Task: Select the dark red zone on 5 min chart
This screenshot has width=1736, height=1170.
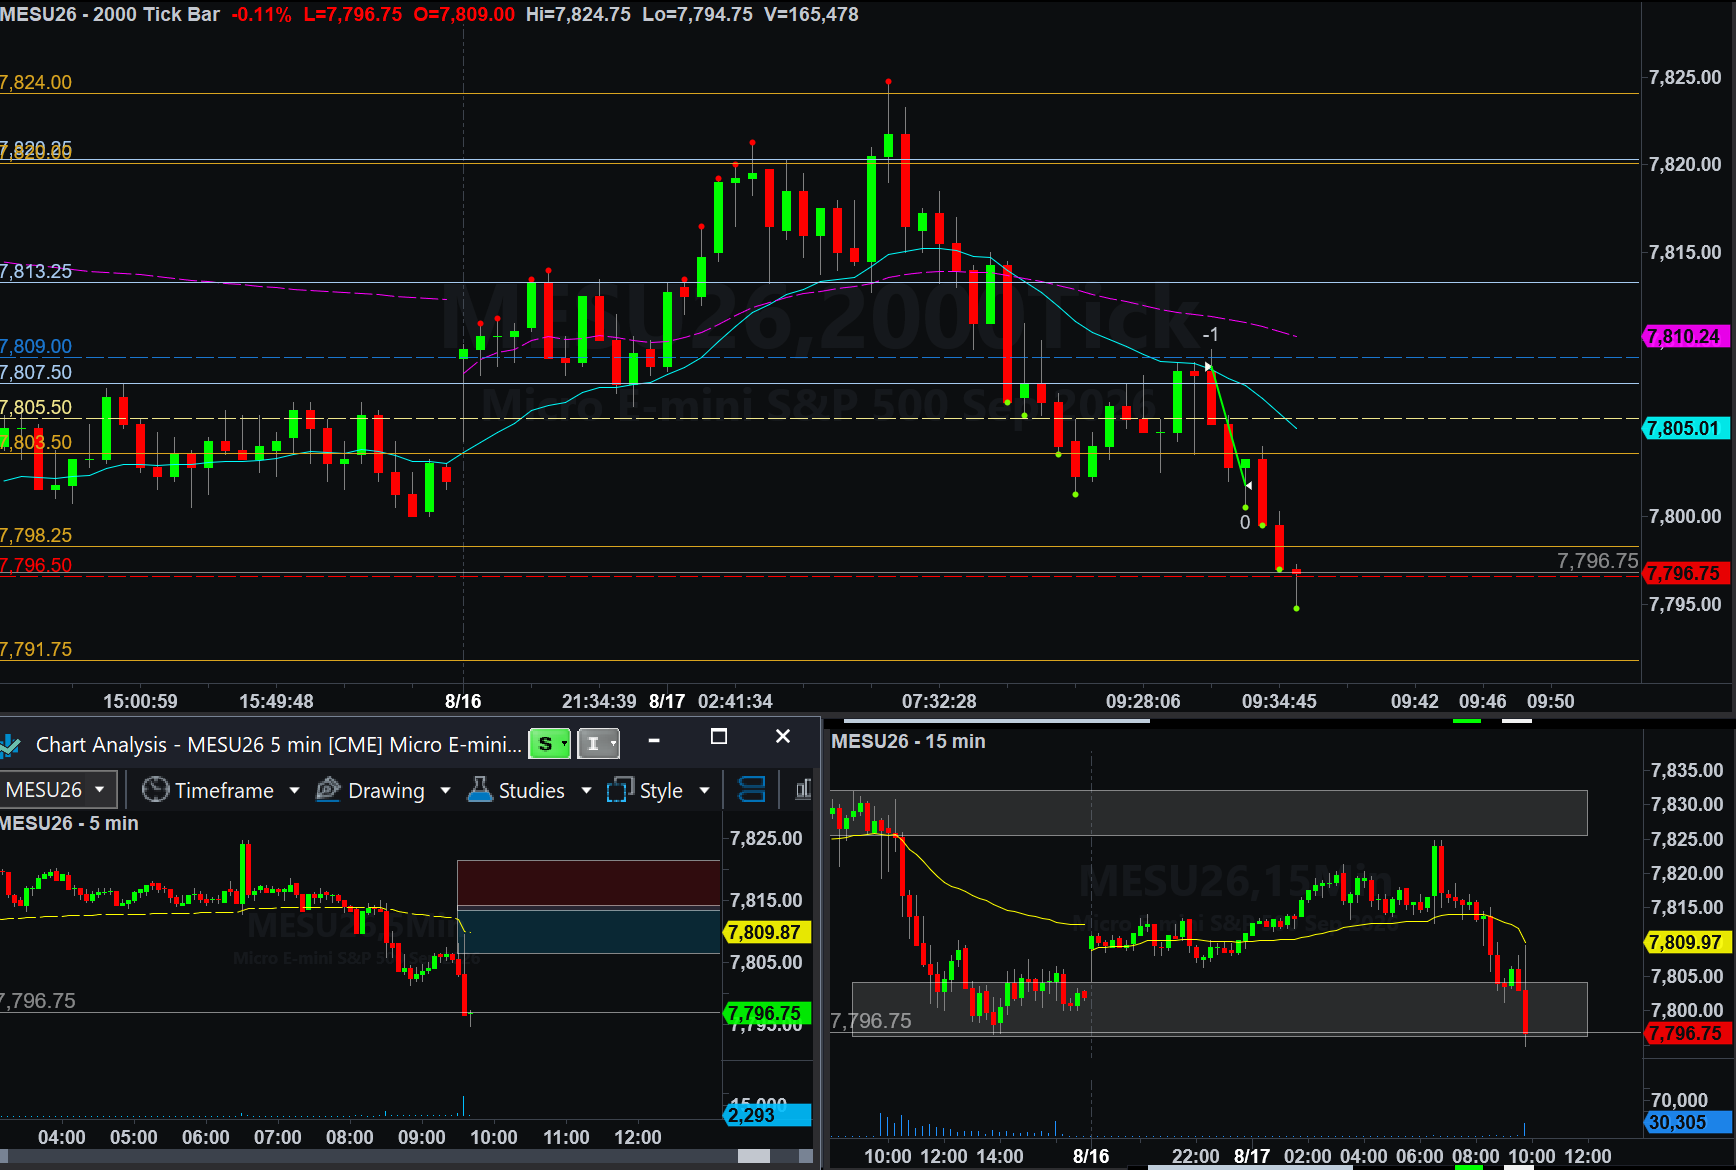Action: pos(588,883)
